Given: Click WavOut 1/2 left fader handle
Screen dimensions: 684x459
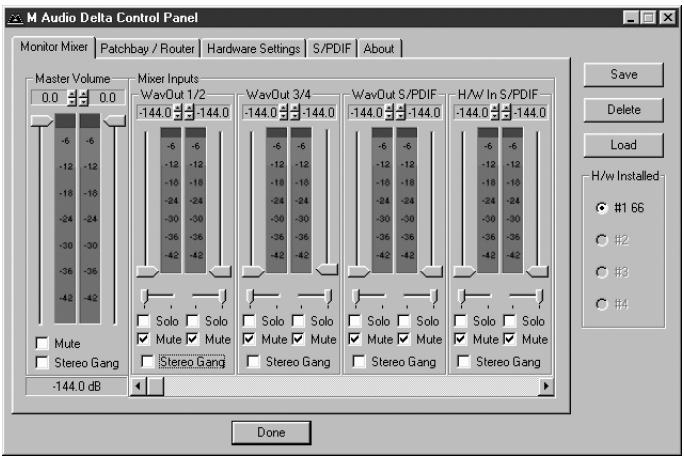Looking at the screenshot, I should point(147,271).
